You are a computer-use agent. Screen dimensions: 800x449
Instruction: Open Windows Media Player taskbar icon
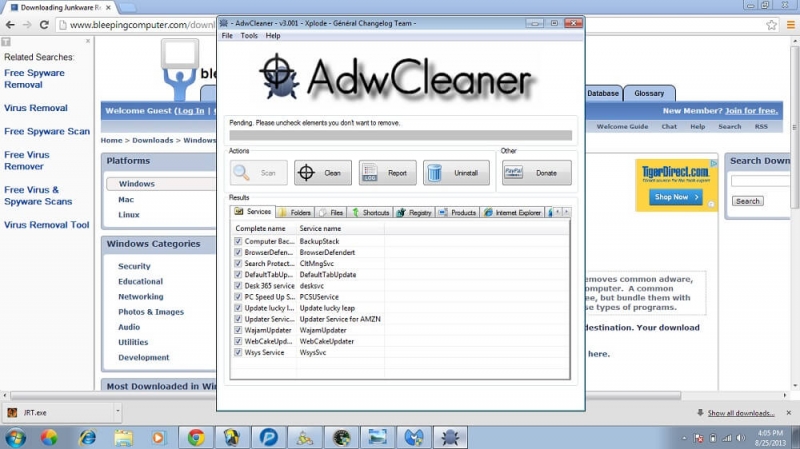(x=158, y=437)
